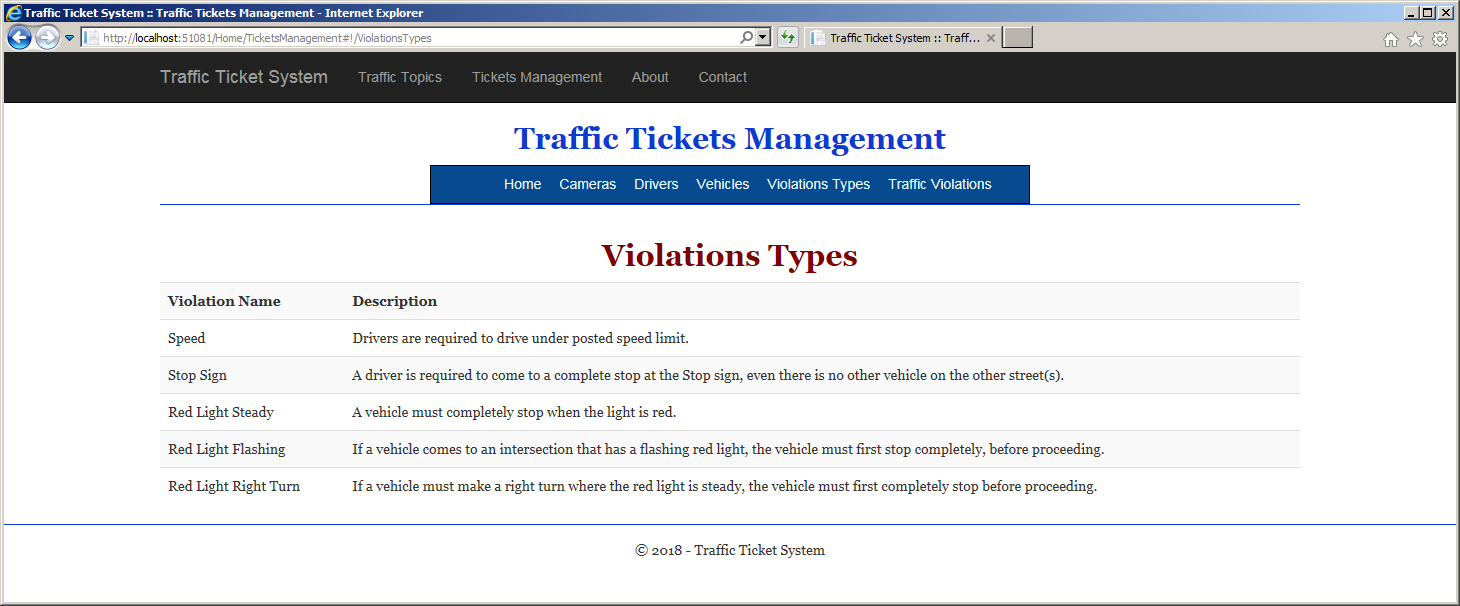The width and height of the screenshot is (1460, 606).
Task: Open the Tools gear icon
Action: (x=1440, y=39)
